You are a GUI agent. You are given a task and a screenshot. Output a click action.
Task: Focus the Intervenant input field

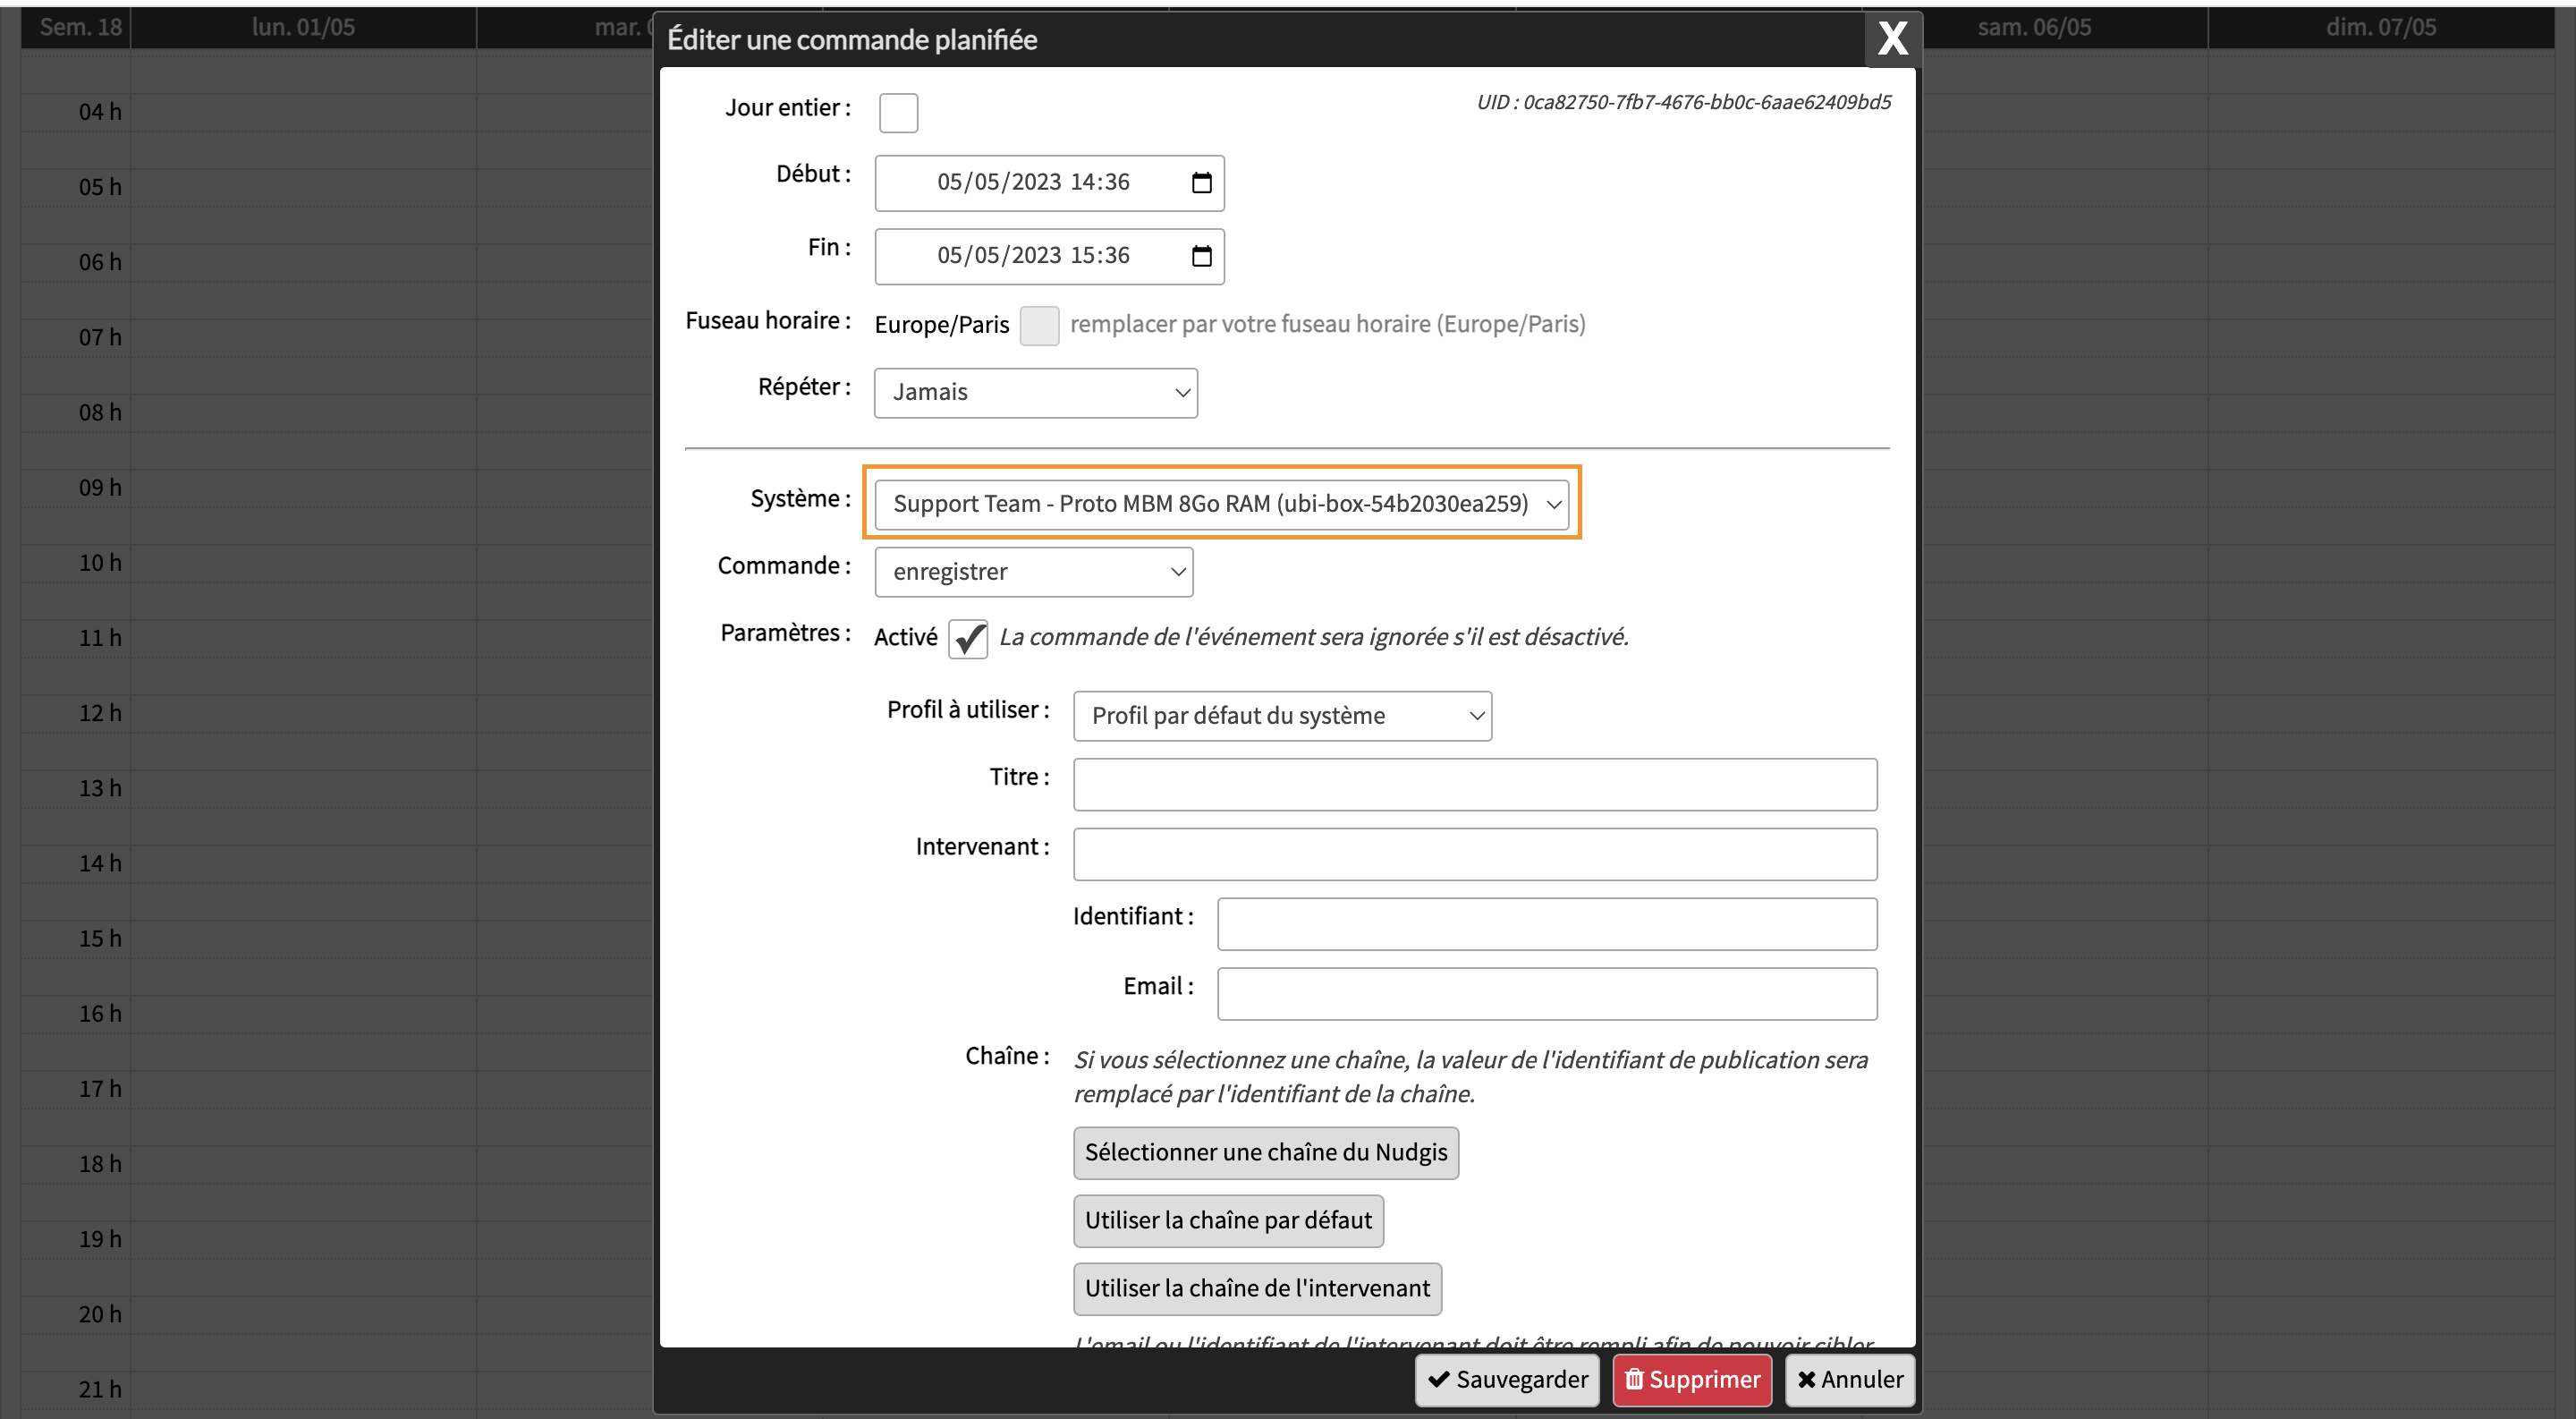coord(1475,854)
